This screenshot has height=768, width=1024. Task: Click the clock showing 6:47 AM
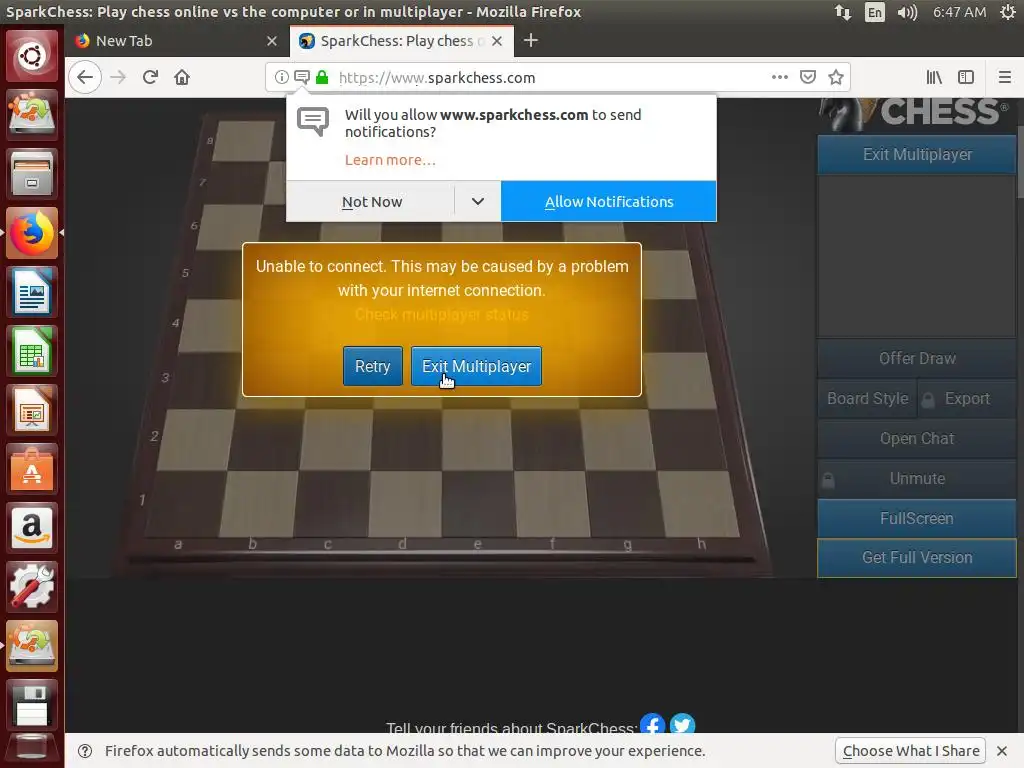(x=959, y=12)
